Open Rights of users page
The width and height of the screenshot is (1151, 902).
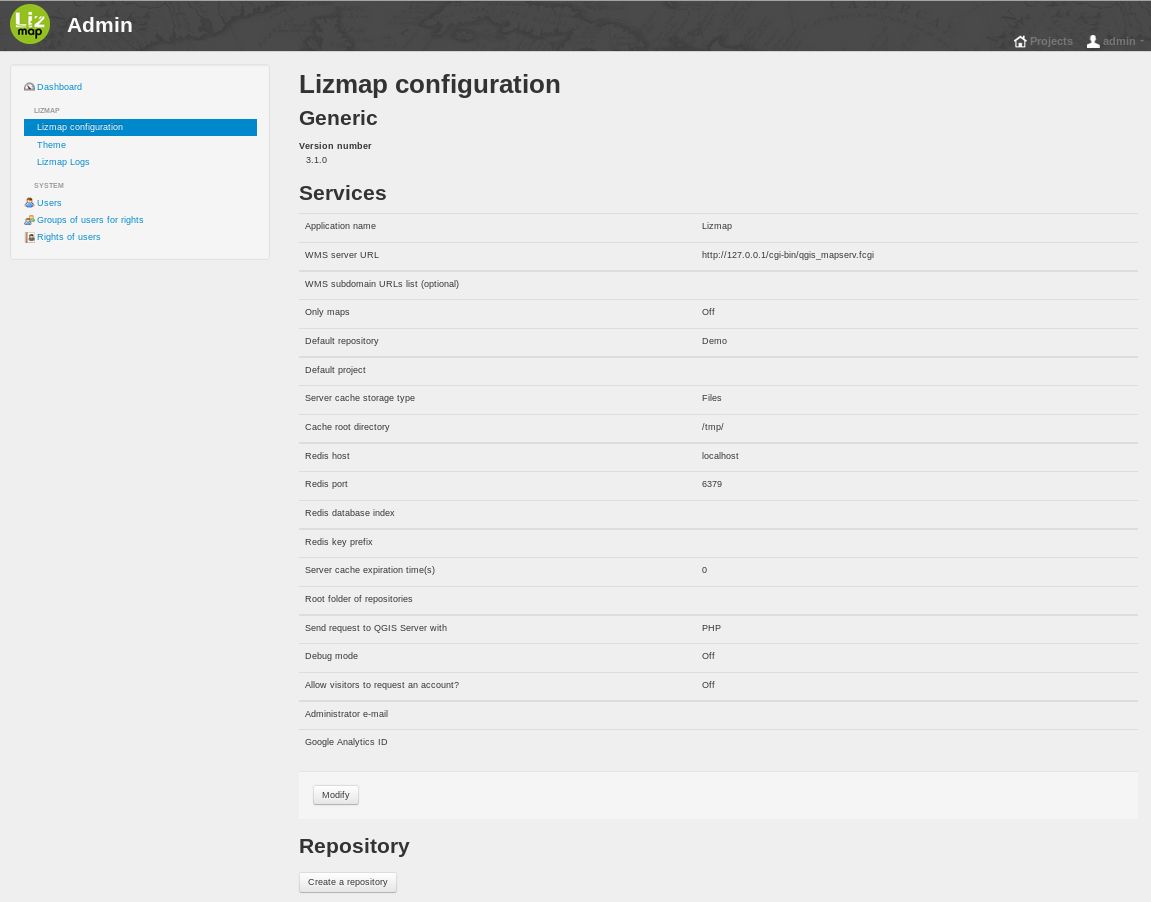[69, 237]
